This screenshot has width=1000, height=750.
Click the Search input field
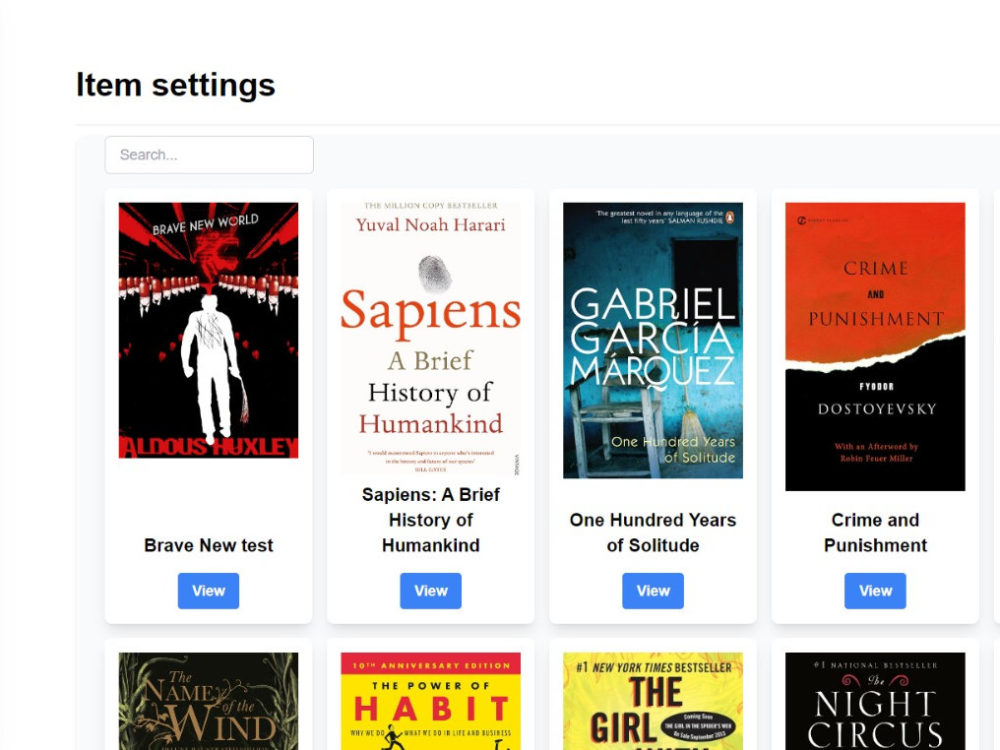click(208, 154)
